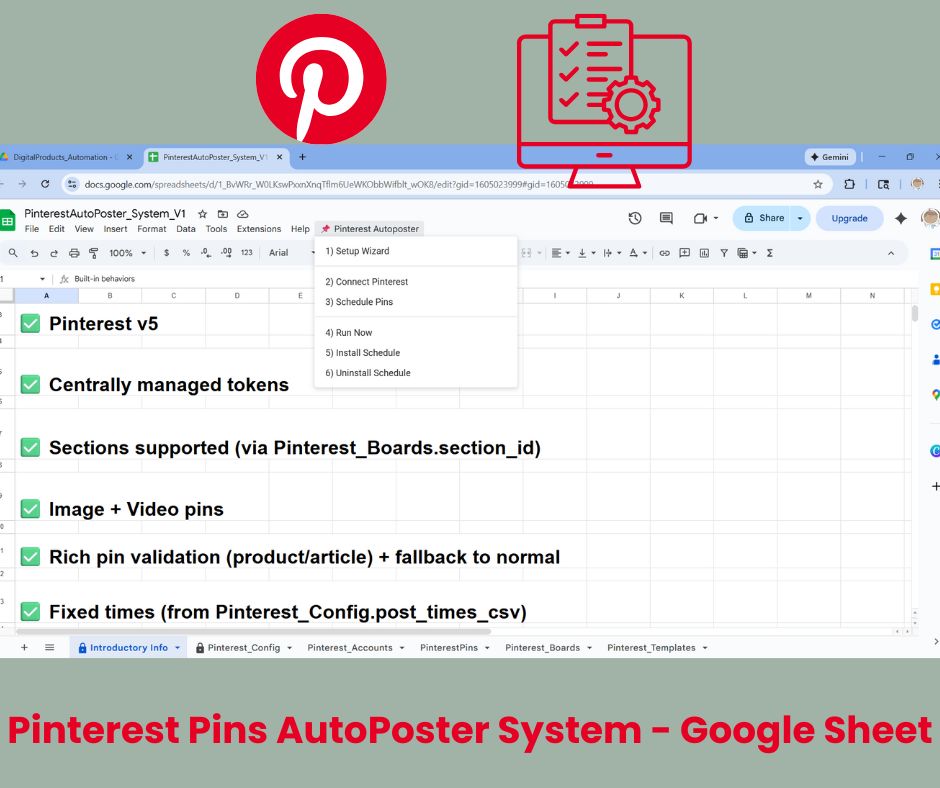Viewport: 940px width, 788px height.
Task: Start a Meet video call
Action: pyautogui.click(x=700, y=218)
